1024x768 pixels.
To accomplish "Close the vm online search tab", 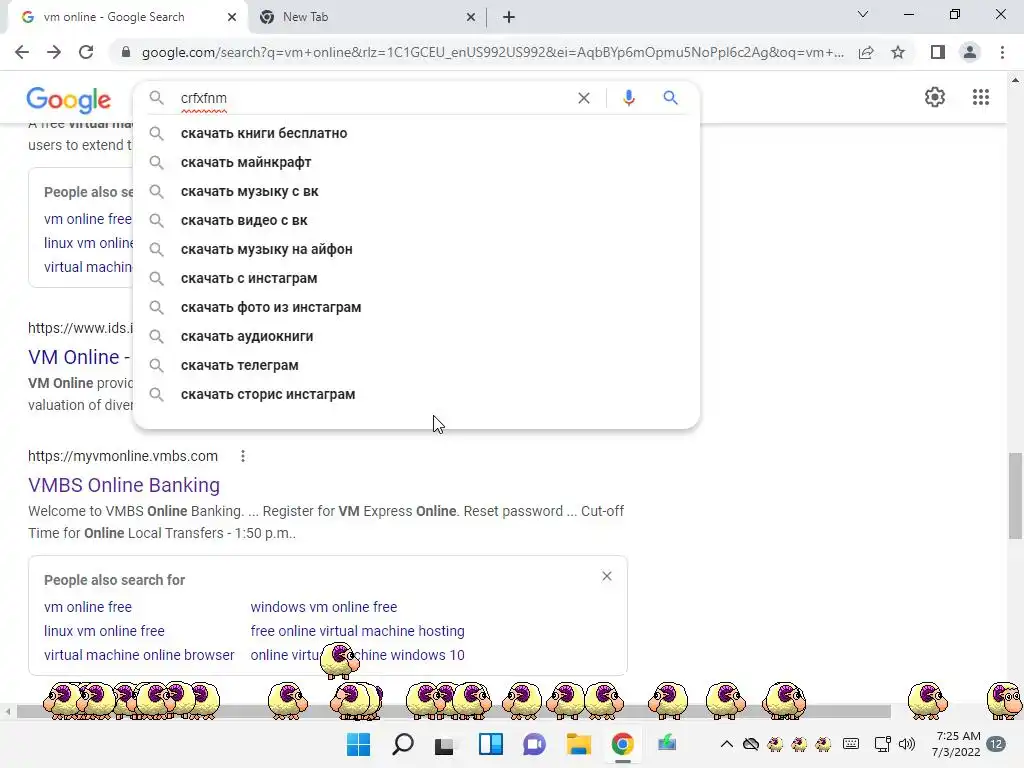I will tap(232, 17).
